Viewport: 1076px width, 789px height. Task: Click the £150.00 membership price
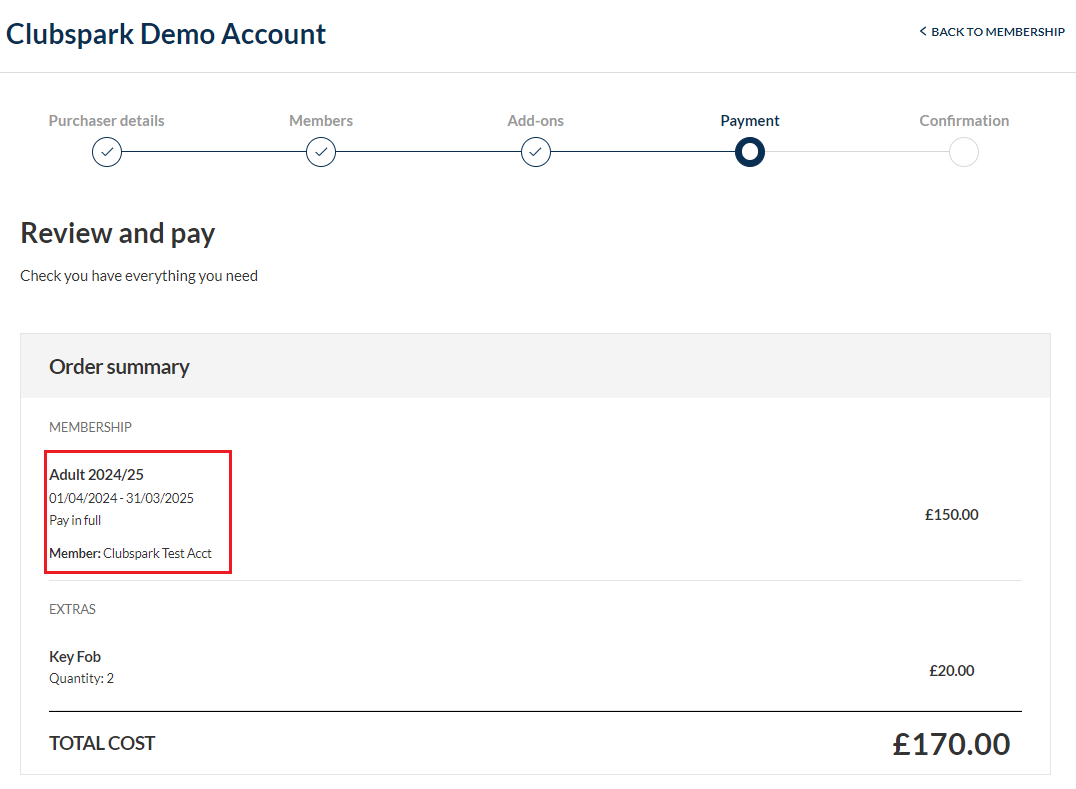(x=952, y=515)
